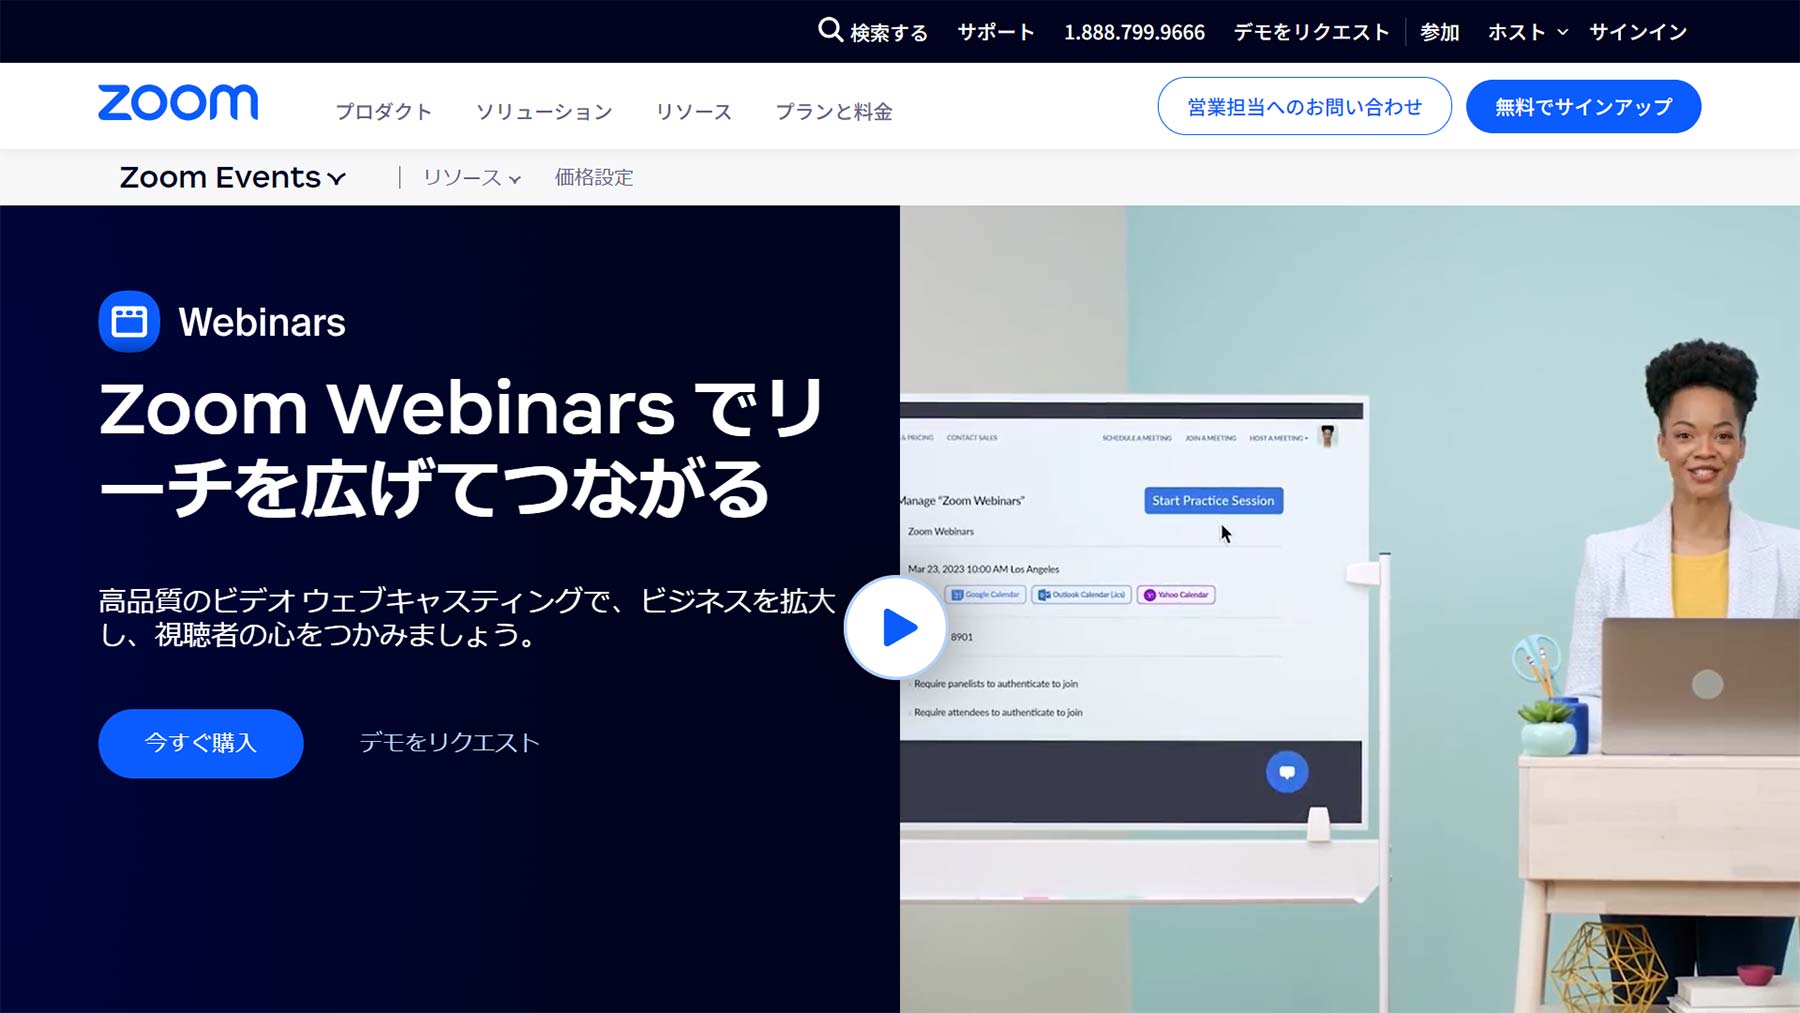Play the Webinars video
This screenshot has width=1800, height=1013.
[x=896, y=627]
